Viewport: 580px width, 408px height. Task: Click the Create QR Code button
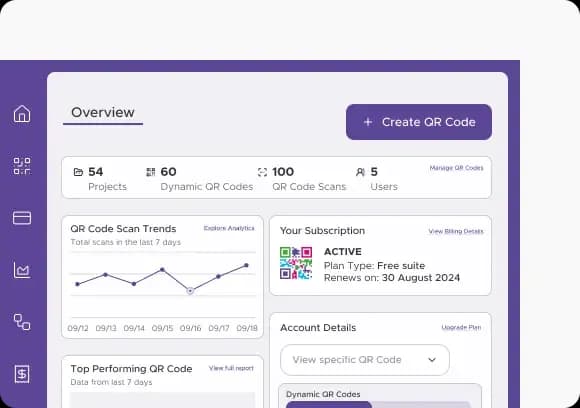pyautogui.click(x=419, y=122)
